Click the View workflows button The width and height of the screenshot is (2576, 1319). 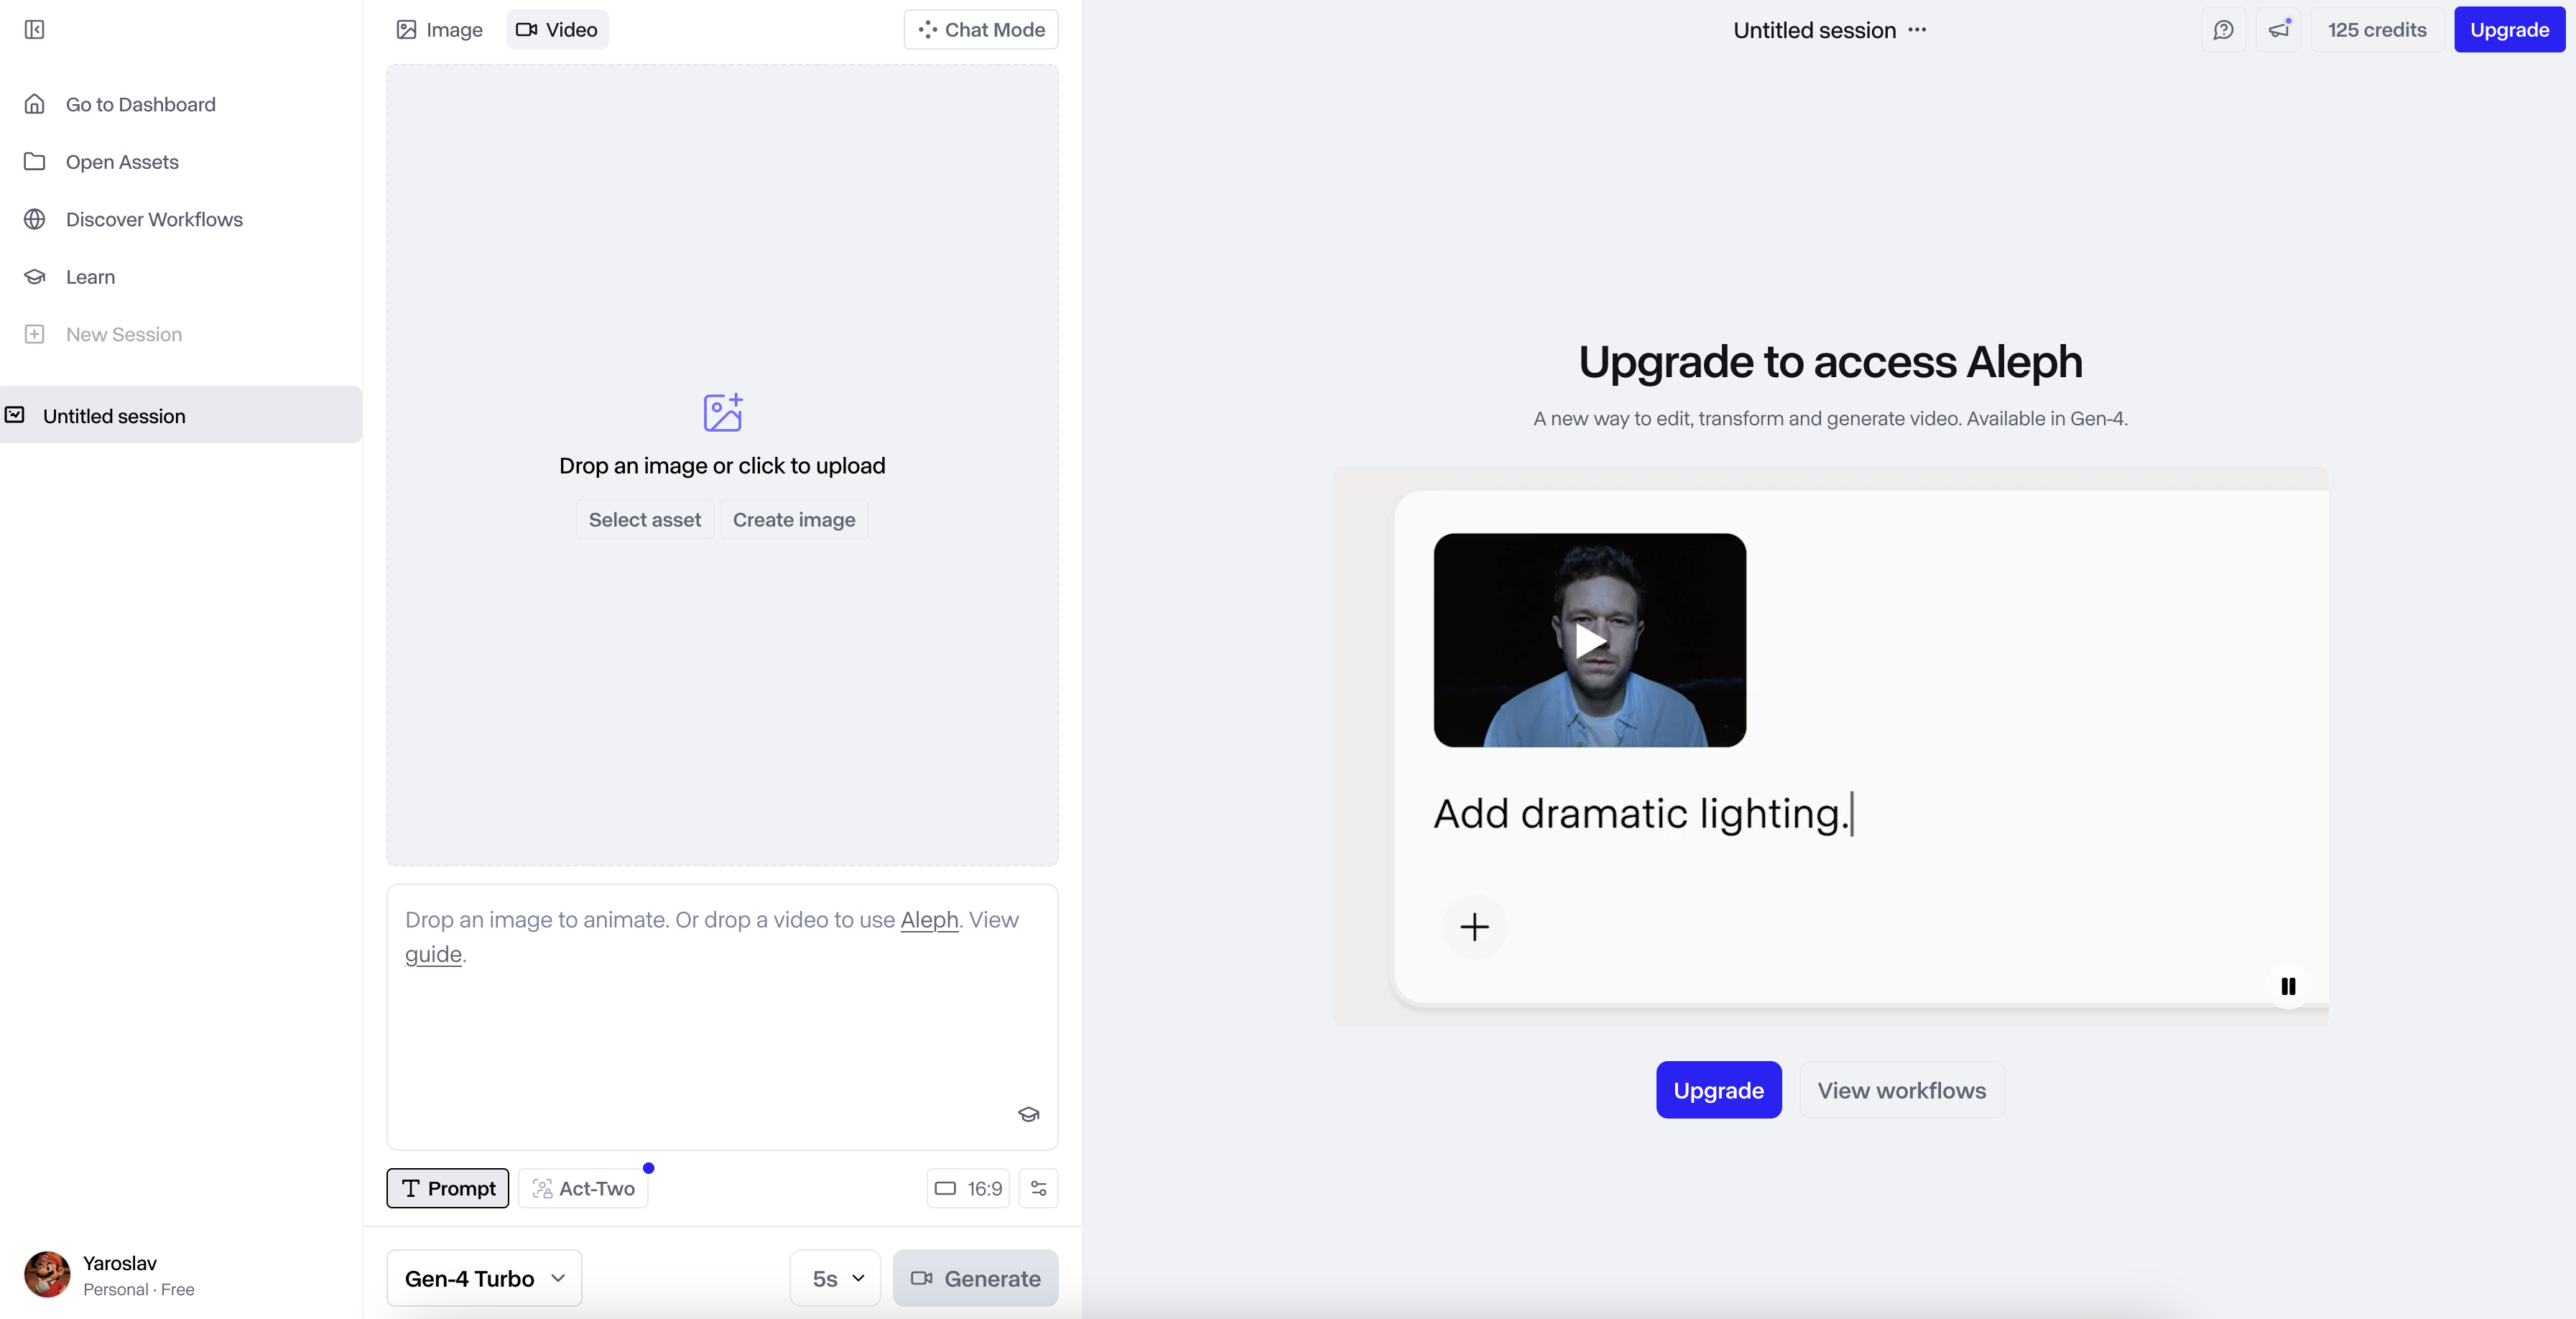(1901, 1090)
